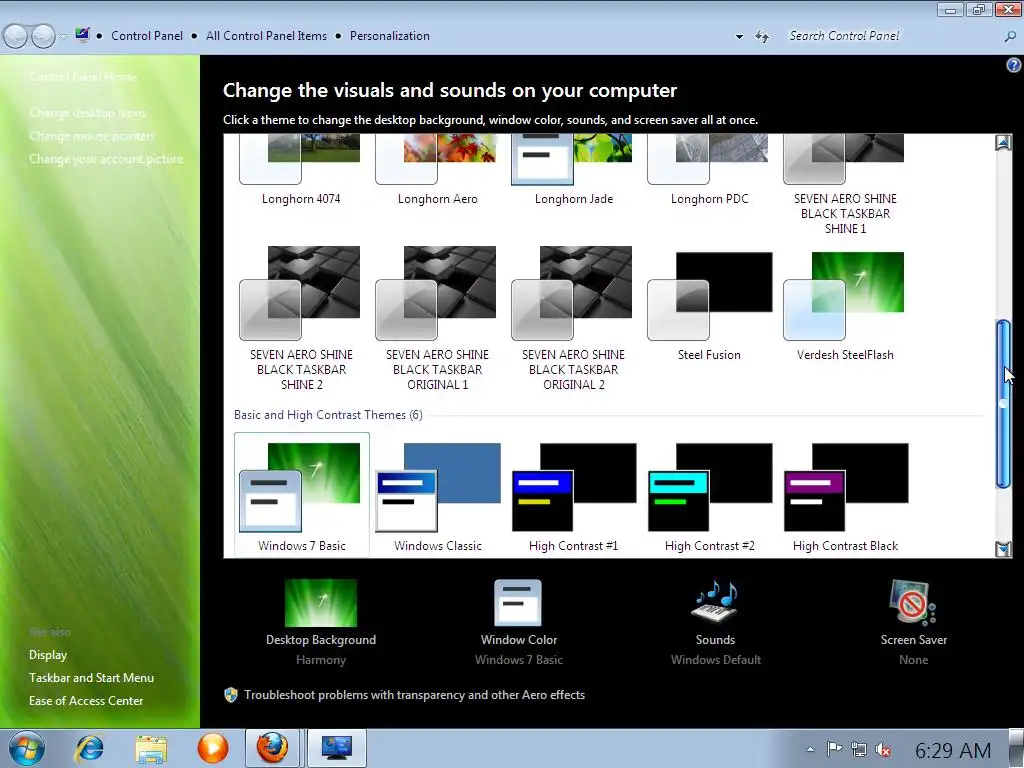Open Change your account picture link
The height and width of the screenshot is (768, 1024).
[x=106, y=159]
